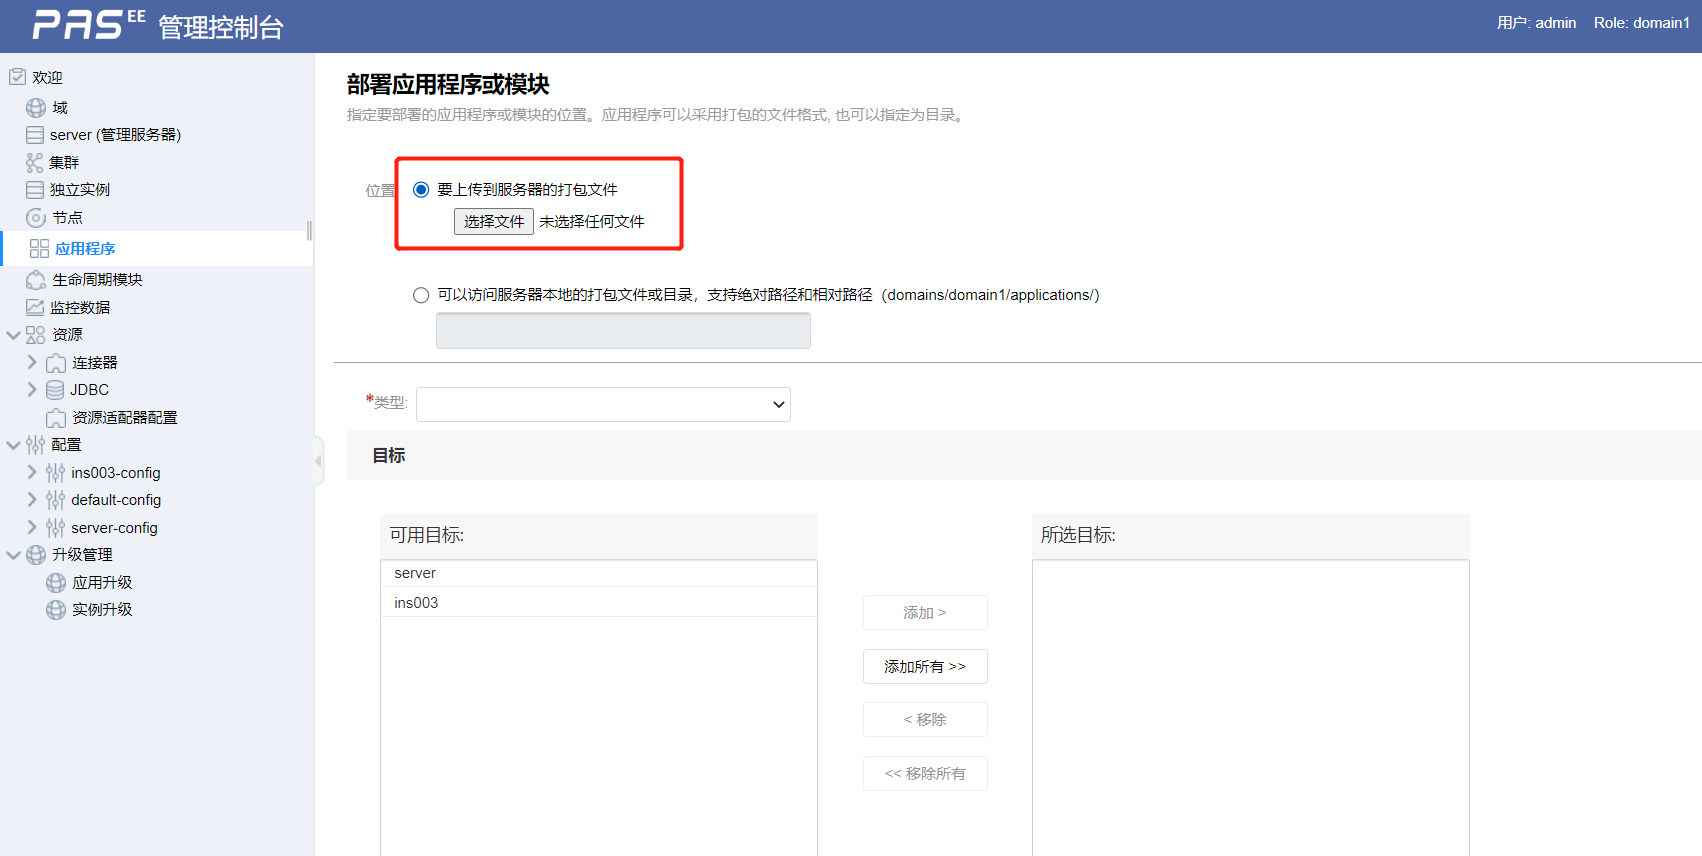Open the 独立实例 sidebar item

coord(80,190)
